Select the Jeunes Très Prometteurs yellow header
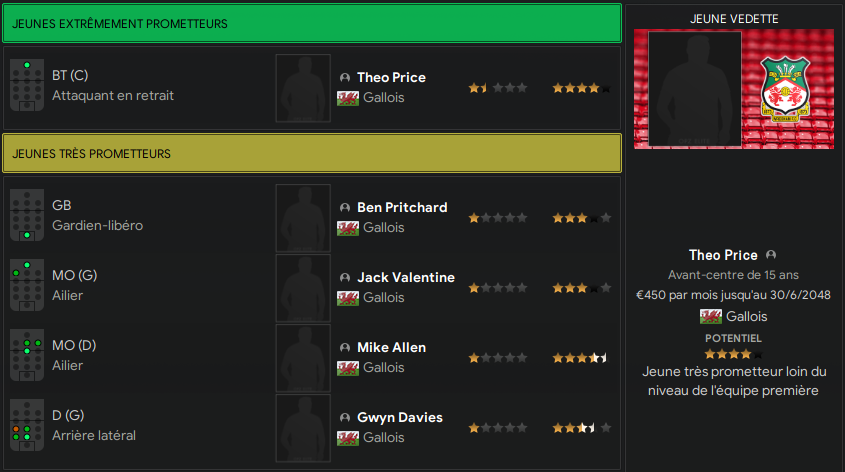 pyautogui.click(x=312, y=154)
